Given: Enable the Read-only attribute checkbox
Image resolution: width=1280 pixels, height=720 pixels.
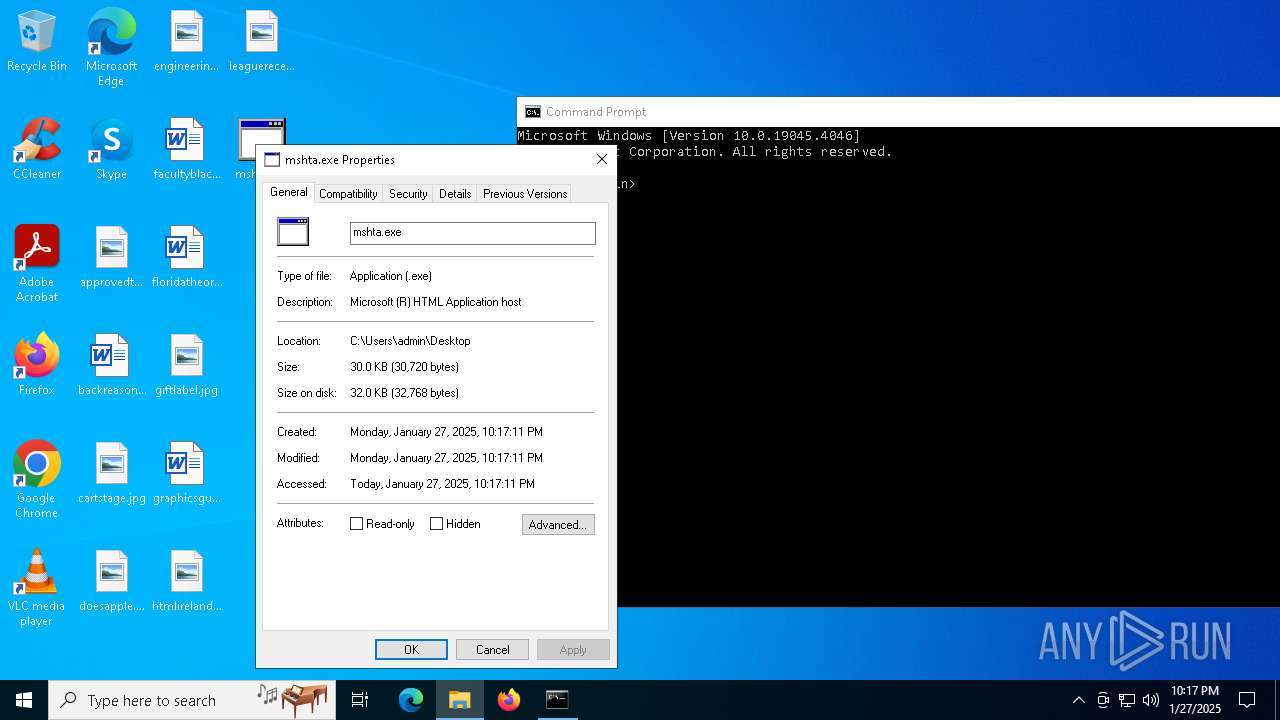Looking at the screenshot, I should coord(356,524).
